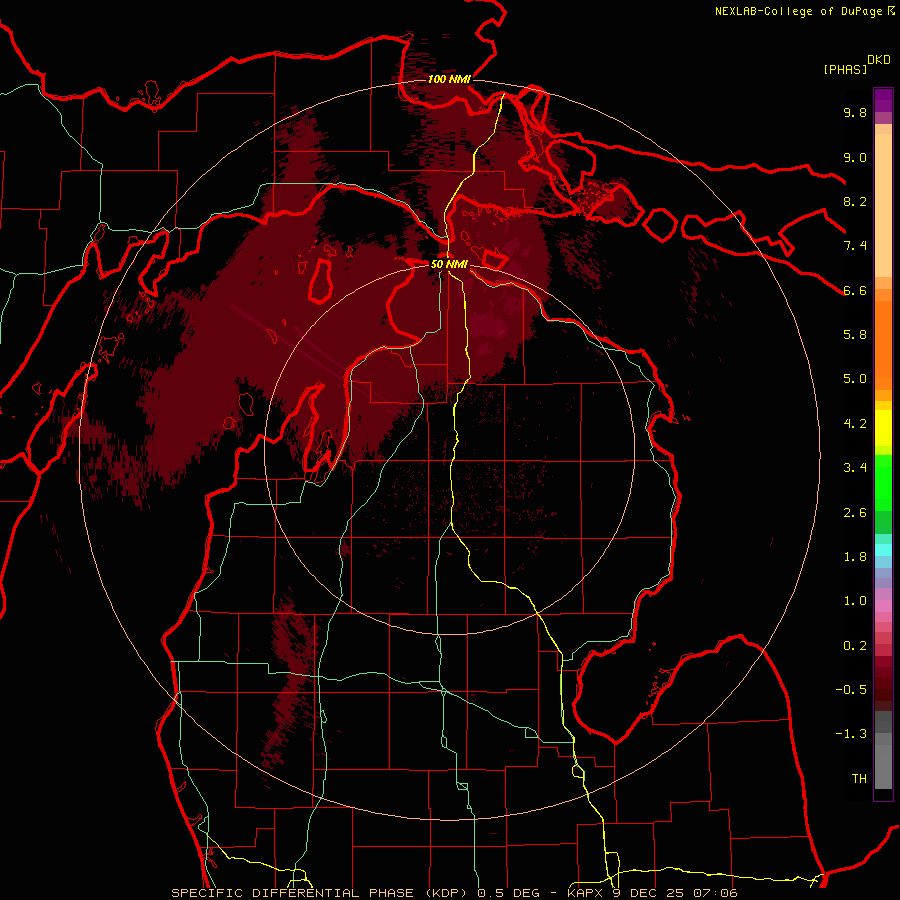Click the KAPX radar site identifier
This screenshot has height=900, width=900.
tap(585, 893)
